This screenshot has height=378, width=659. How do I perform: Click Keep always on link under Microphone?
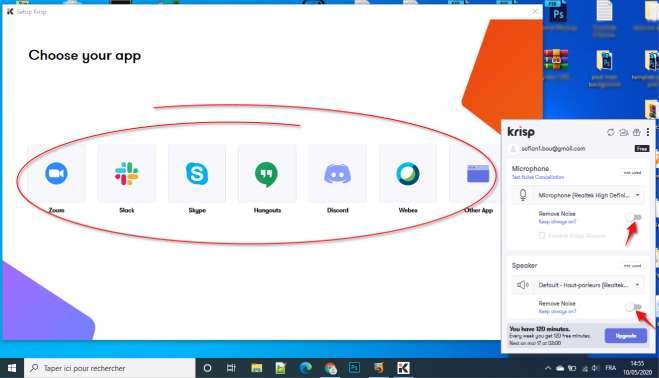coord(557,222)
